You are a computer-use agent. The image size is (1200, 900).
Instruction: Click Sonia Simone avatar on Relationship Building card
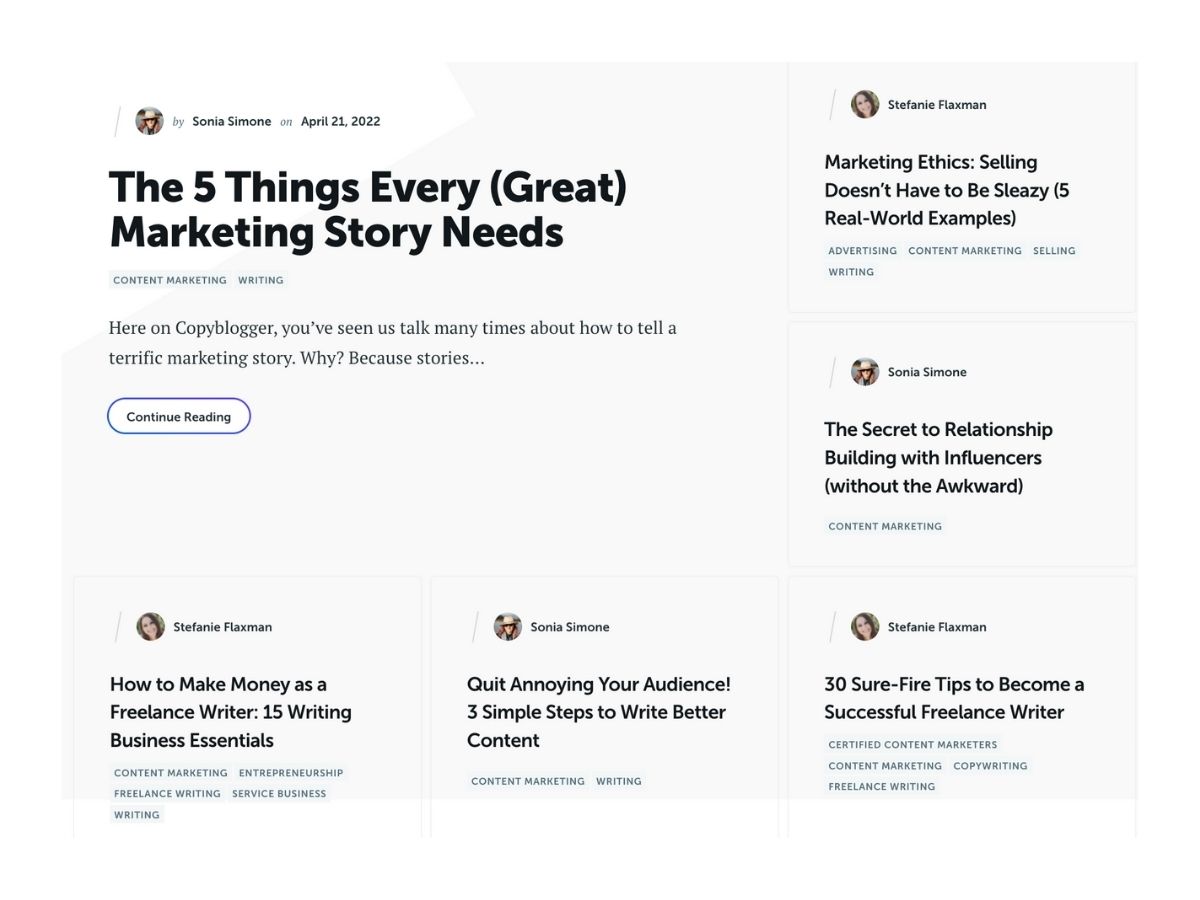click(x=865, y=372)
